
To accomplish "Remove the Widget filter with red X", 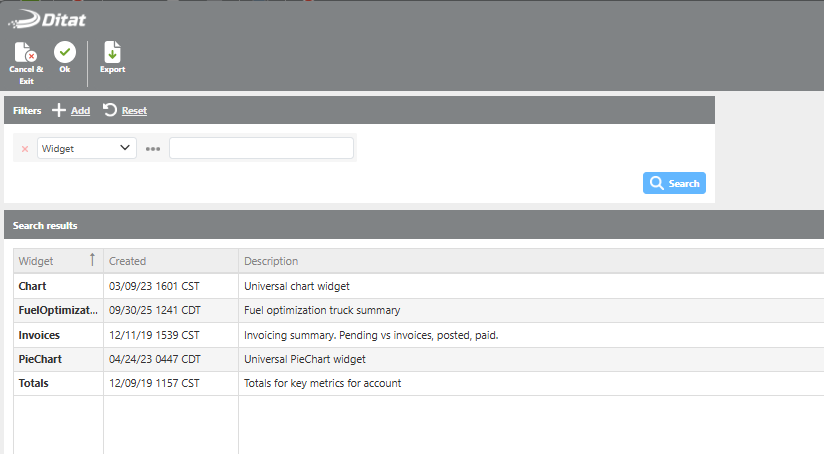I will coord(25,149).
